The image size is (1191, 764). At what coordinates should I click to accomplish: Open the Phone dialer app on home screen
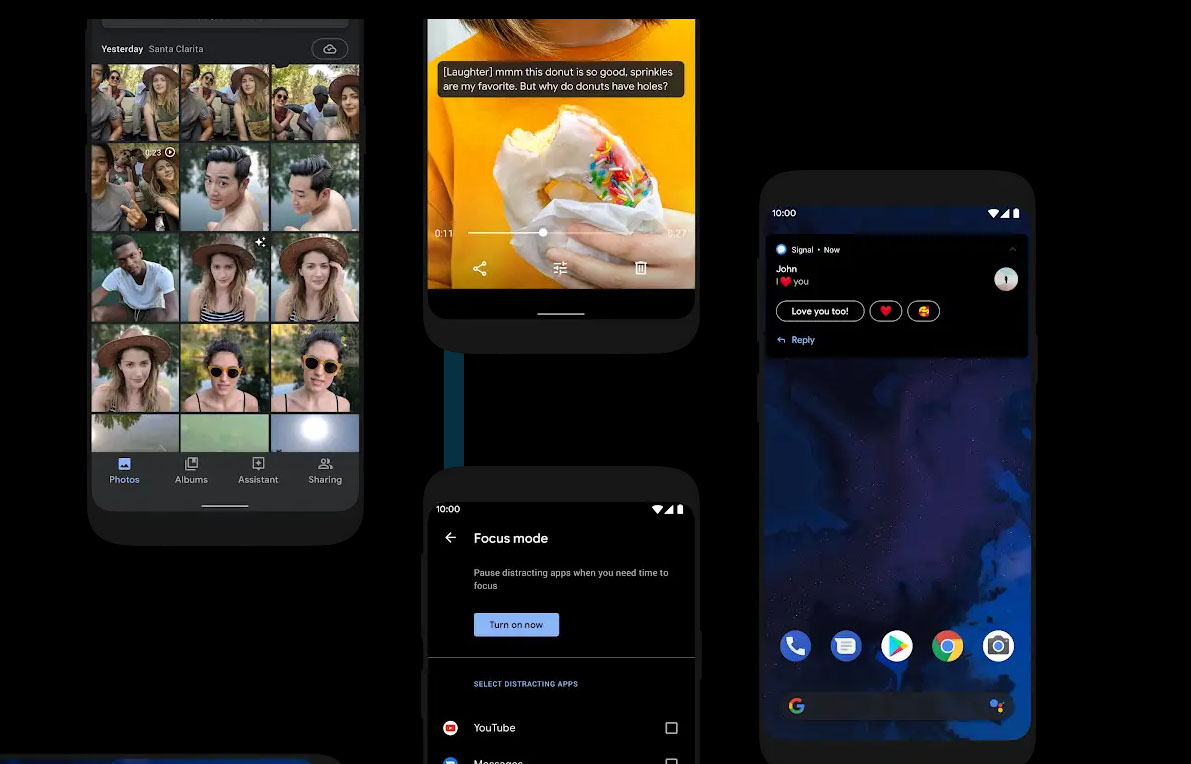[795, 646]
